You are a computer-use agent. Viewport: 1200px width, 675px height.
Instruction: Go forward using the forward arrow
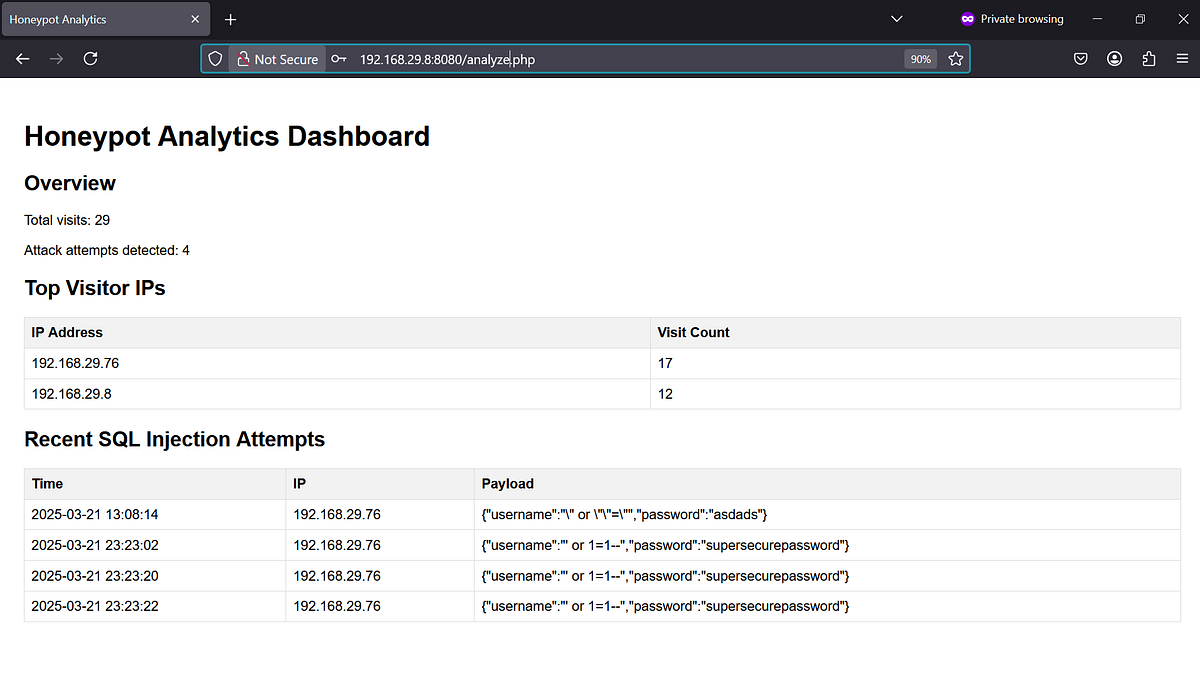click(56, 59)
